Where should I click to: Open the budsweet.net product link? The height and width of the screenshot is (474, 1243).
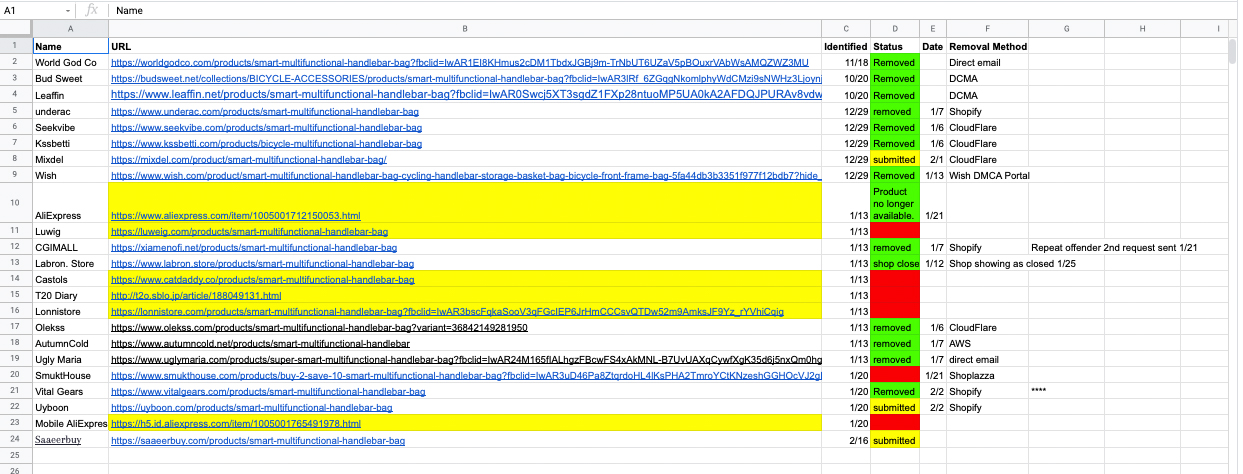pos(466,79)
